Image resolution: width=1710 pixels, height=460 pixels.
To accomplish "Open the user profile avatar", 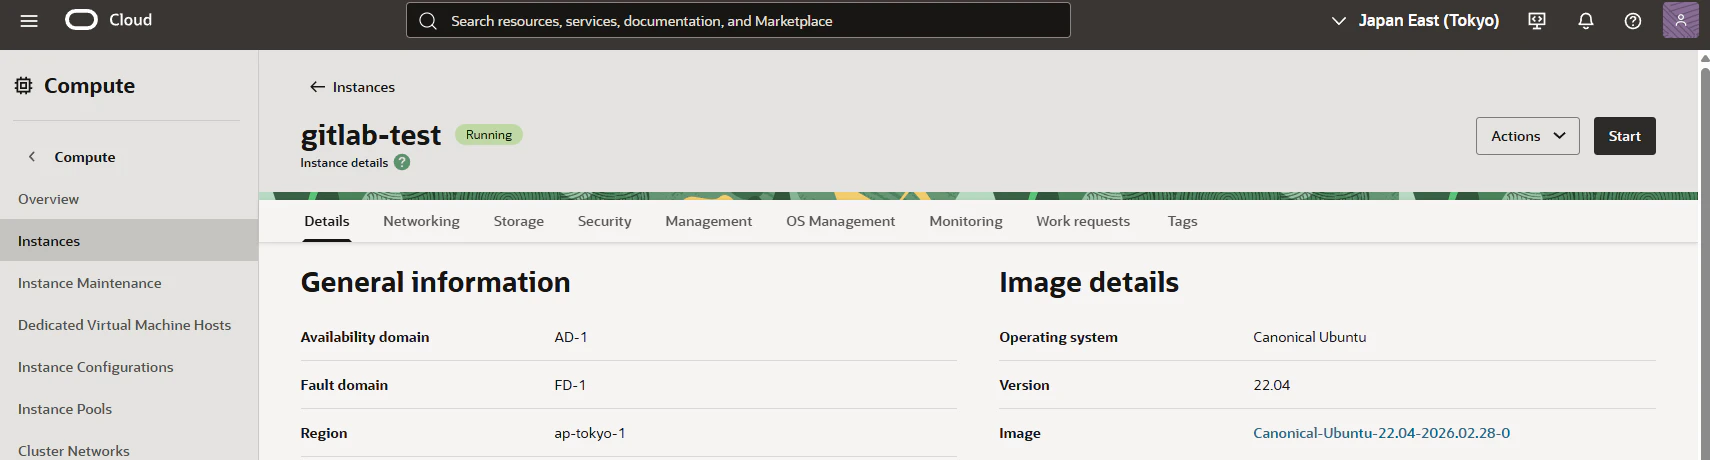I will click(x=1680, y=20).
